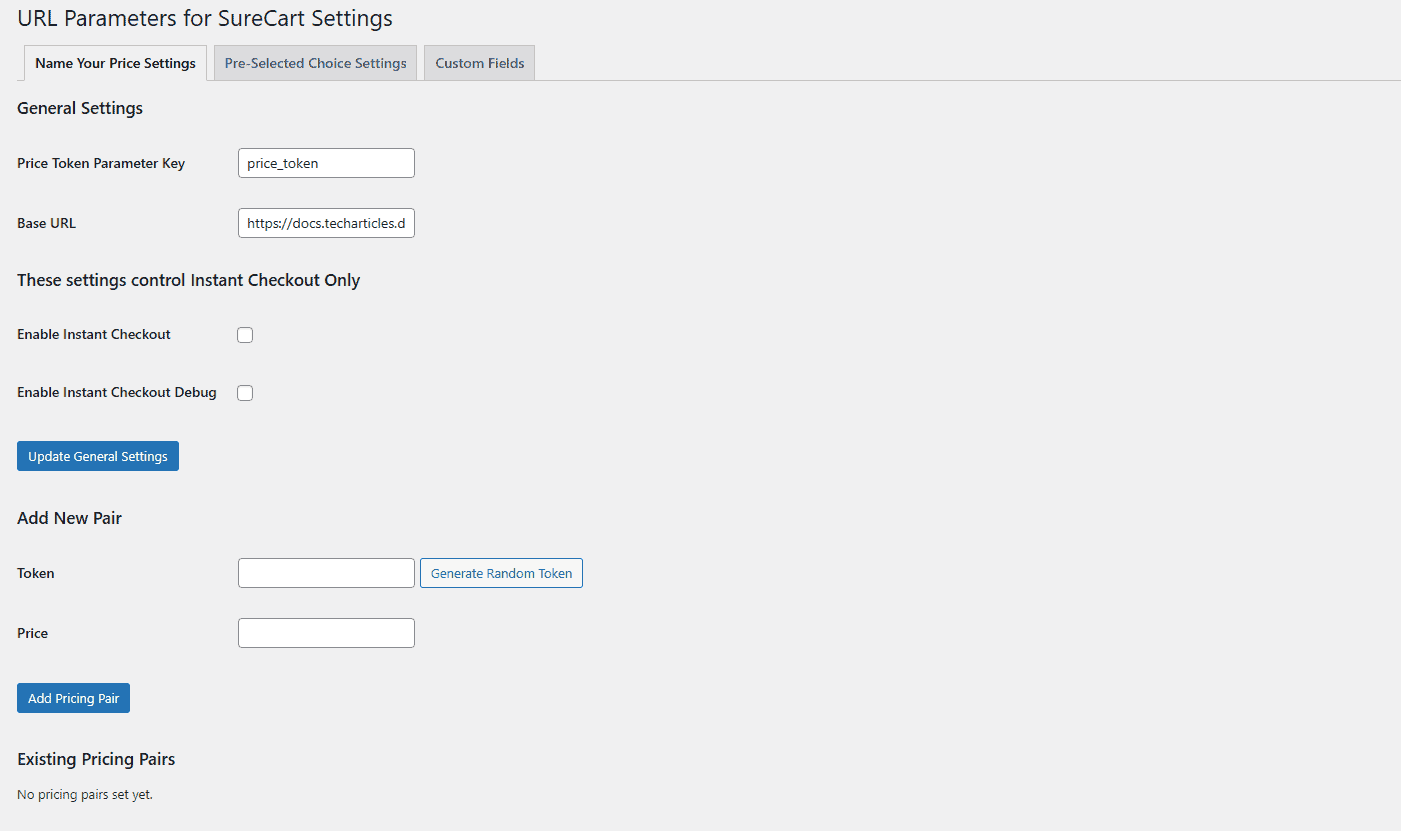
Task: Open the Custom Fields tab
Action: point(480,63)
